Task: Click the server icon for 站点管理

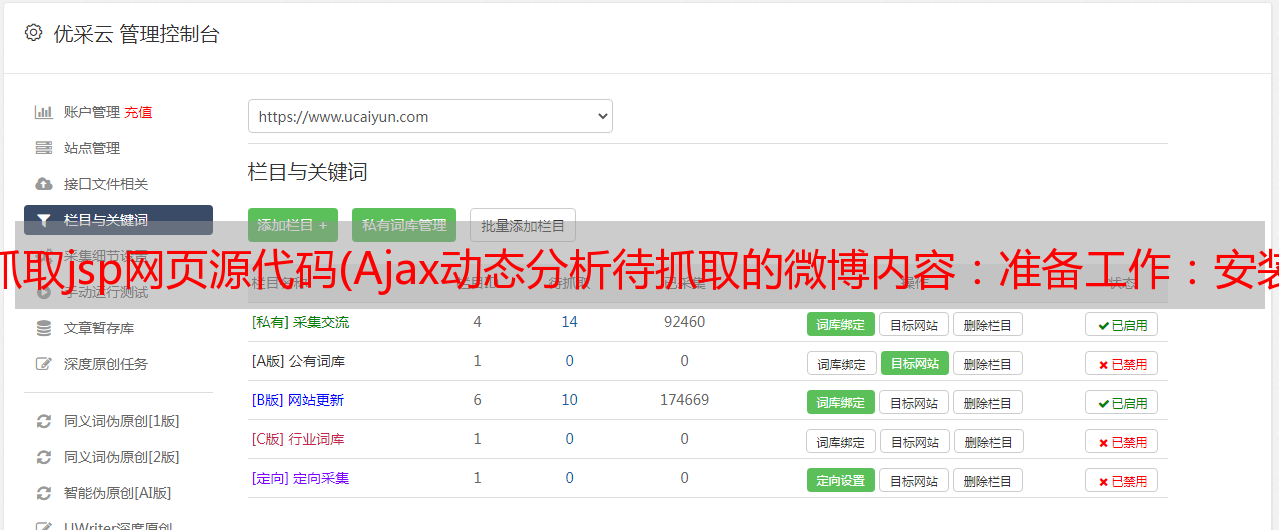Action: point(43,148)
